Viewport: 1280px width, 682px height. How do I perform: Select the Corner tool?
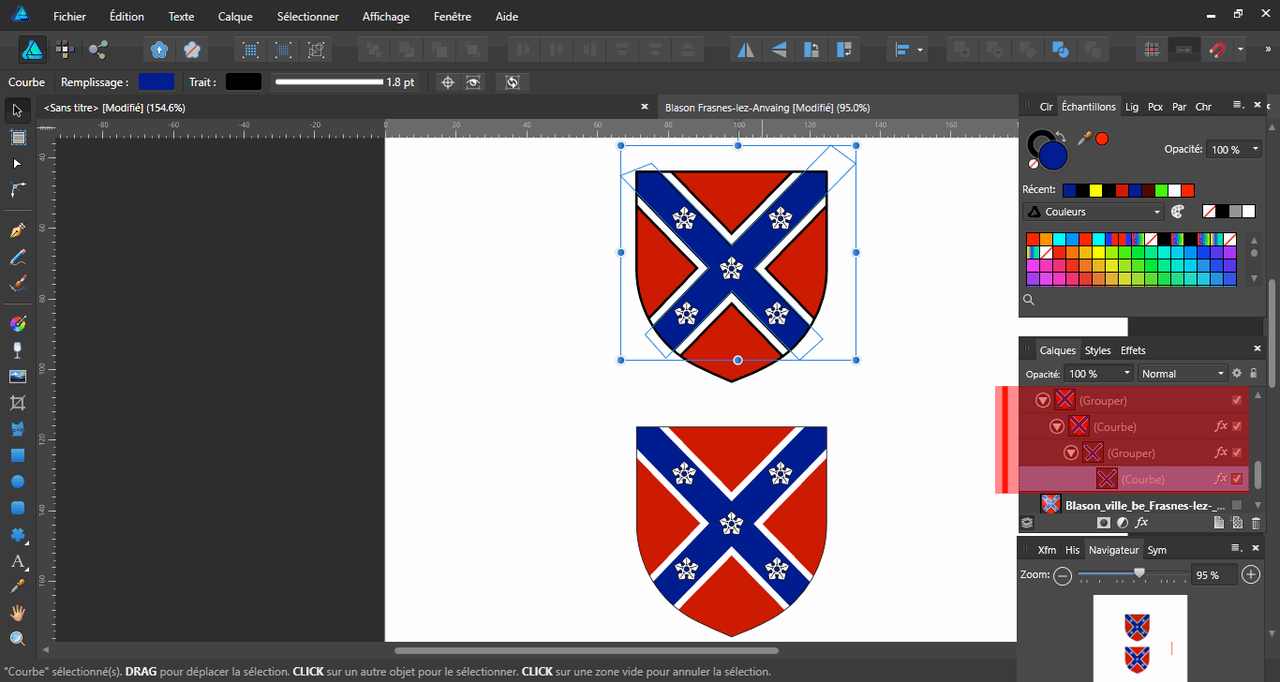[x=17, y=189]
